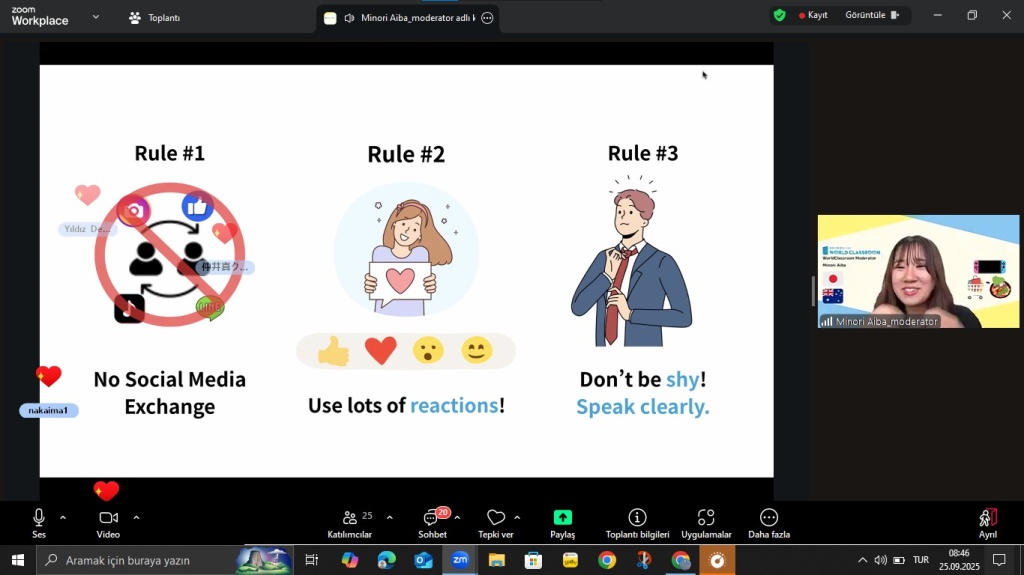Image resolution: width=1024 pixels, height=575 pixels.
Task: Toggle the Kayıt recording indicator
Action: pos(813,15)
